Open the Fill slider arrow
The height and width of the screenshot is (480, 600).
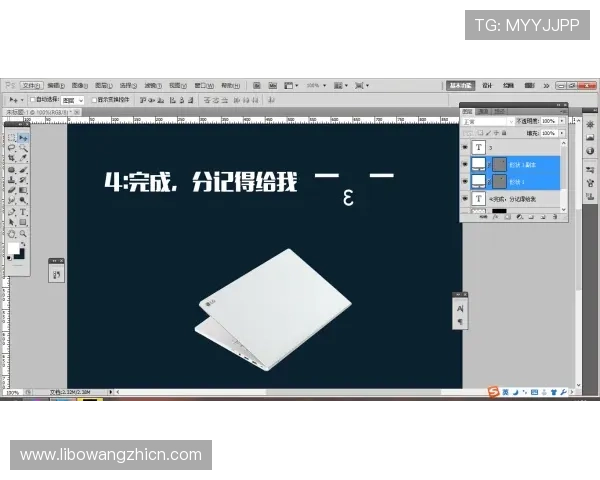(x=562, y=133)
